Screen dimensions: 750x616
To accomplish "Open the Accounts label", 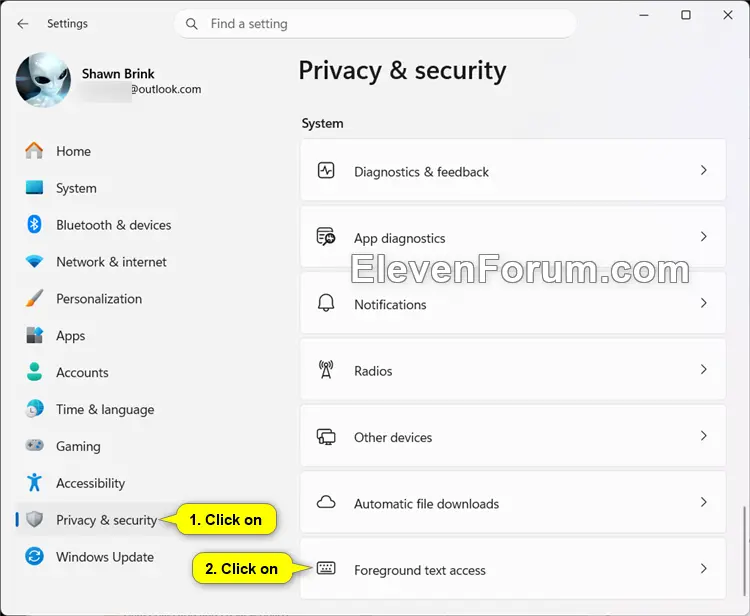I will point(82,373).
